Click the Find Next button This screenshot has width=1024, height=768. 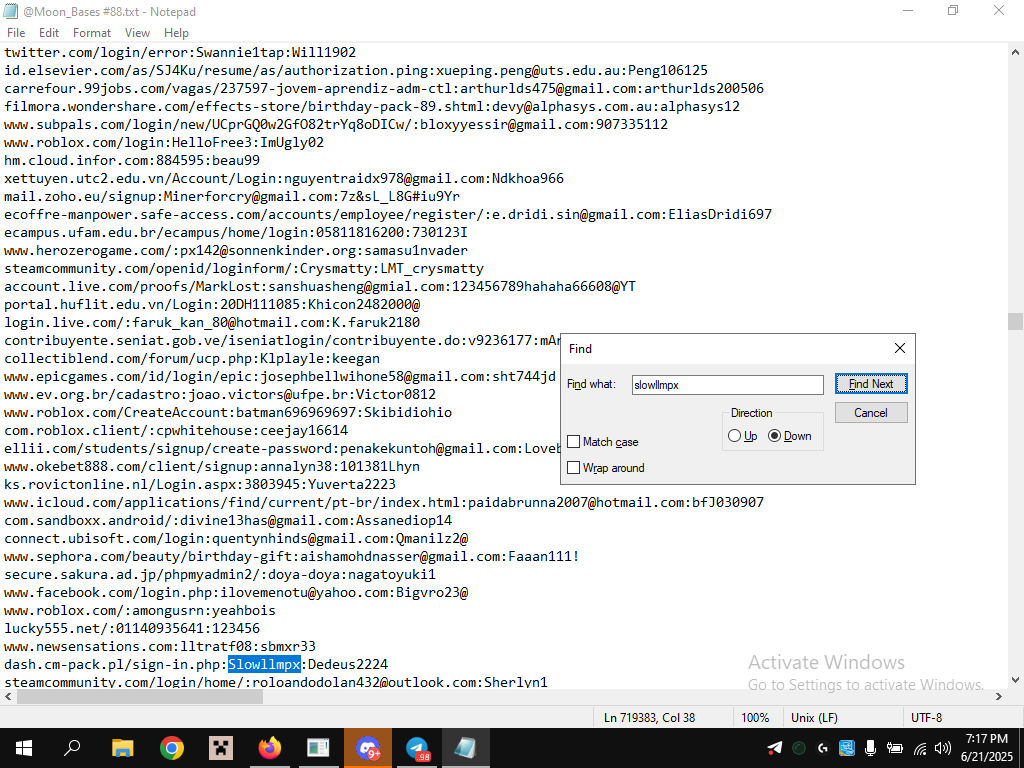point(871,384)
